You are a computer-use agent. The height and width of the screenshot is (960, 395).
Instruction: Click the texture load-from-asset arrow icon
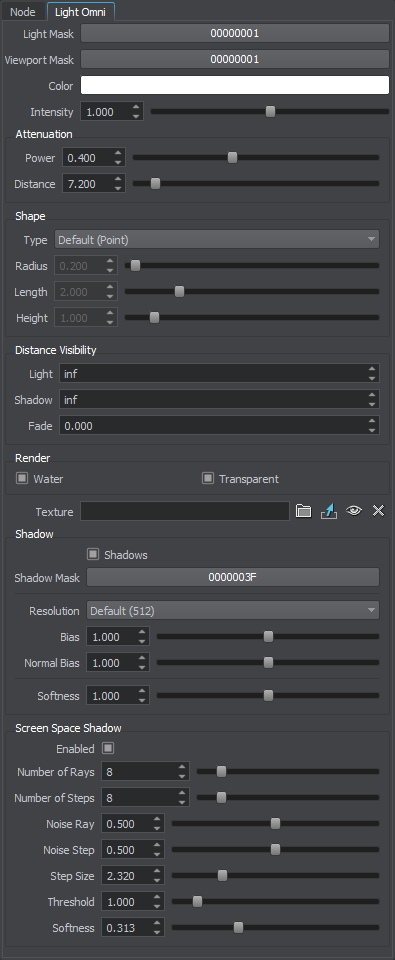329,511
